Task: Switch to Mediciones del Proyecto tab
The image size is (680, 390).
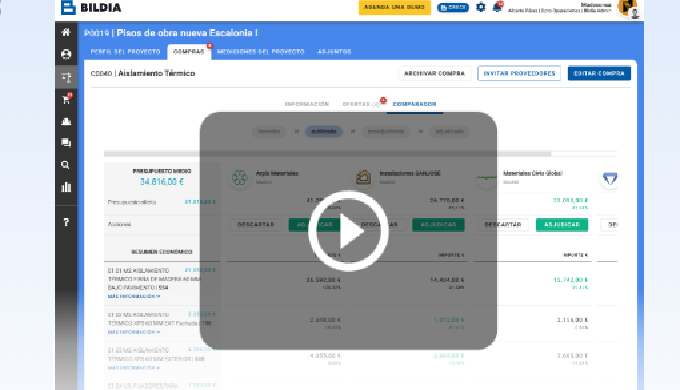Action: tap(261, 52)
